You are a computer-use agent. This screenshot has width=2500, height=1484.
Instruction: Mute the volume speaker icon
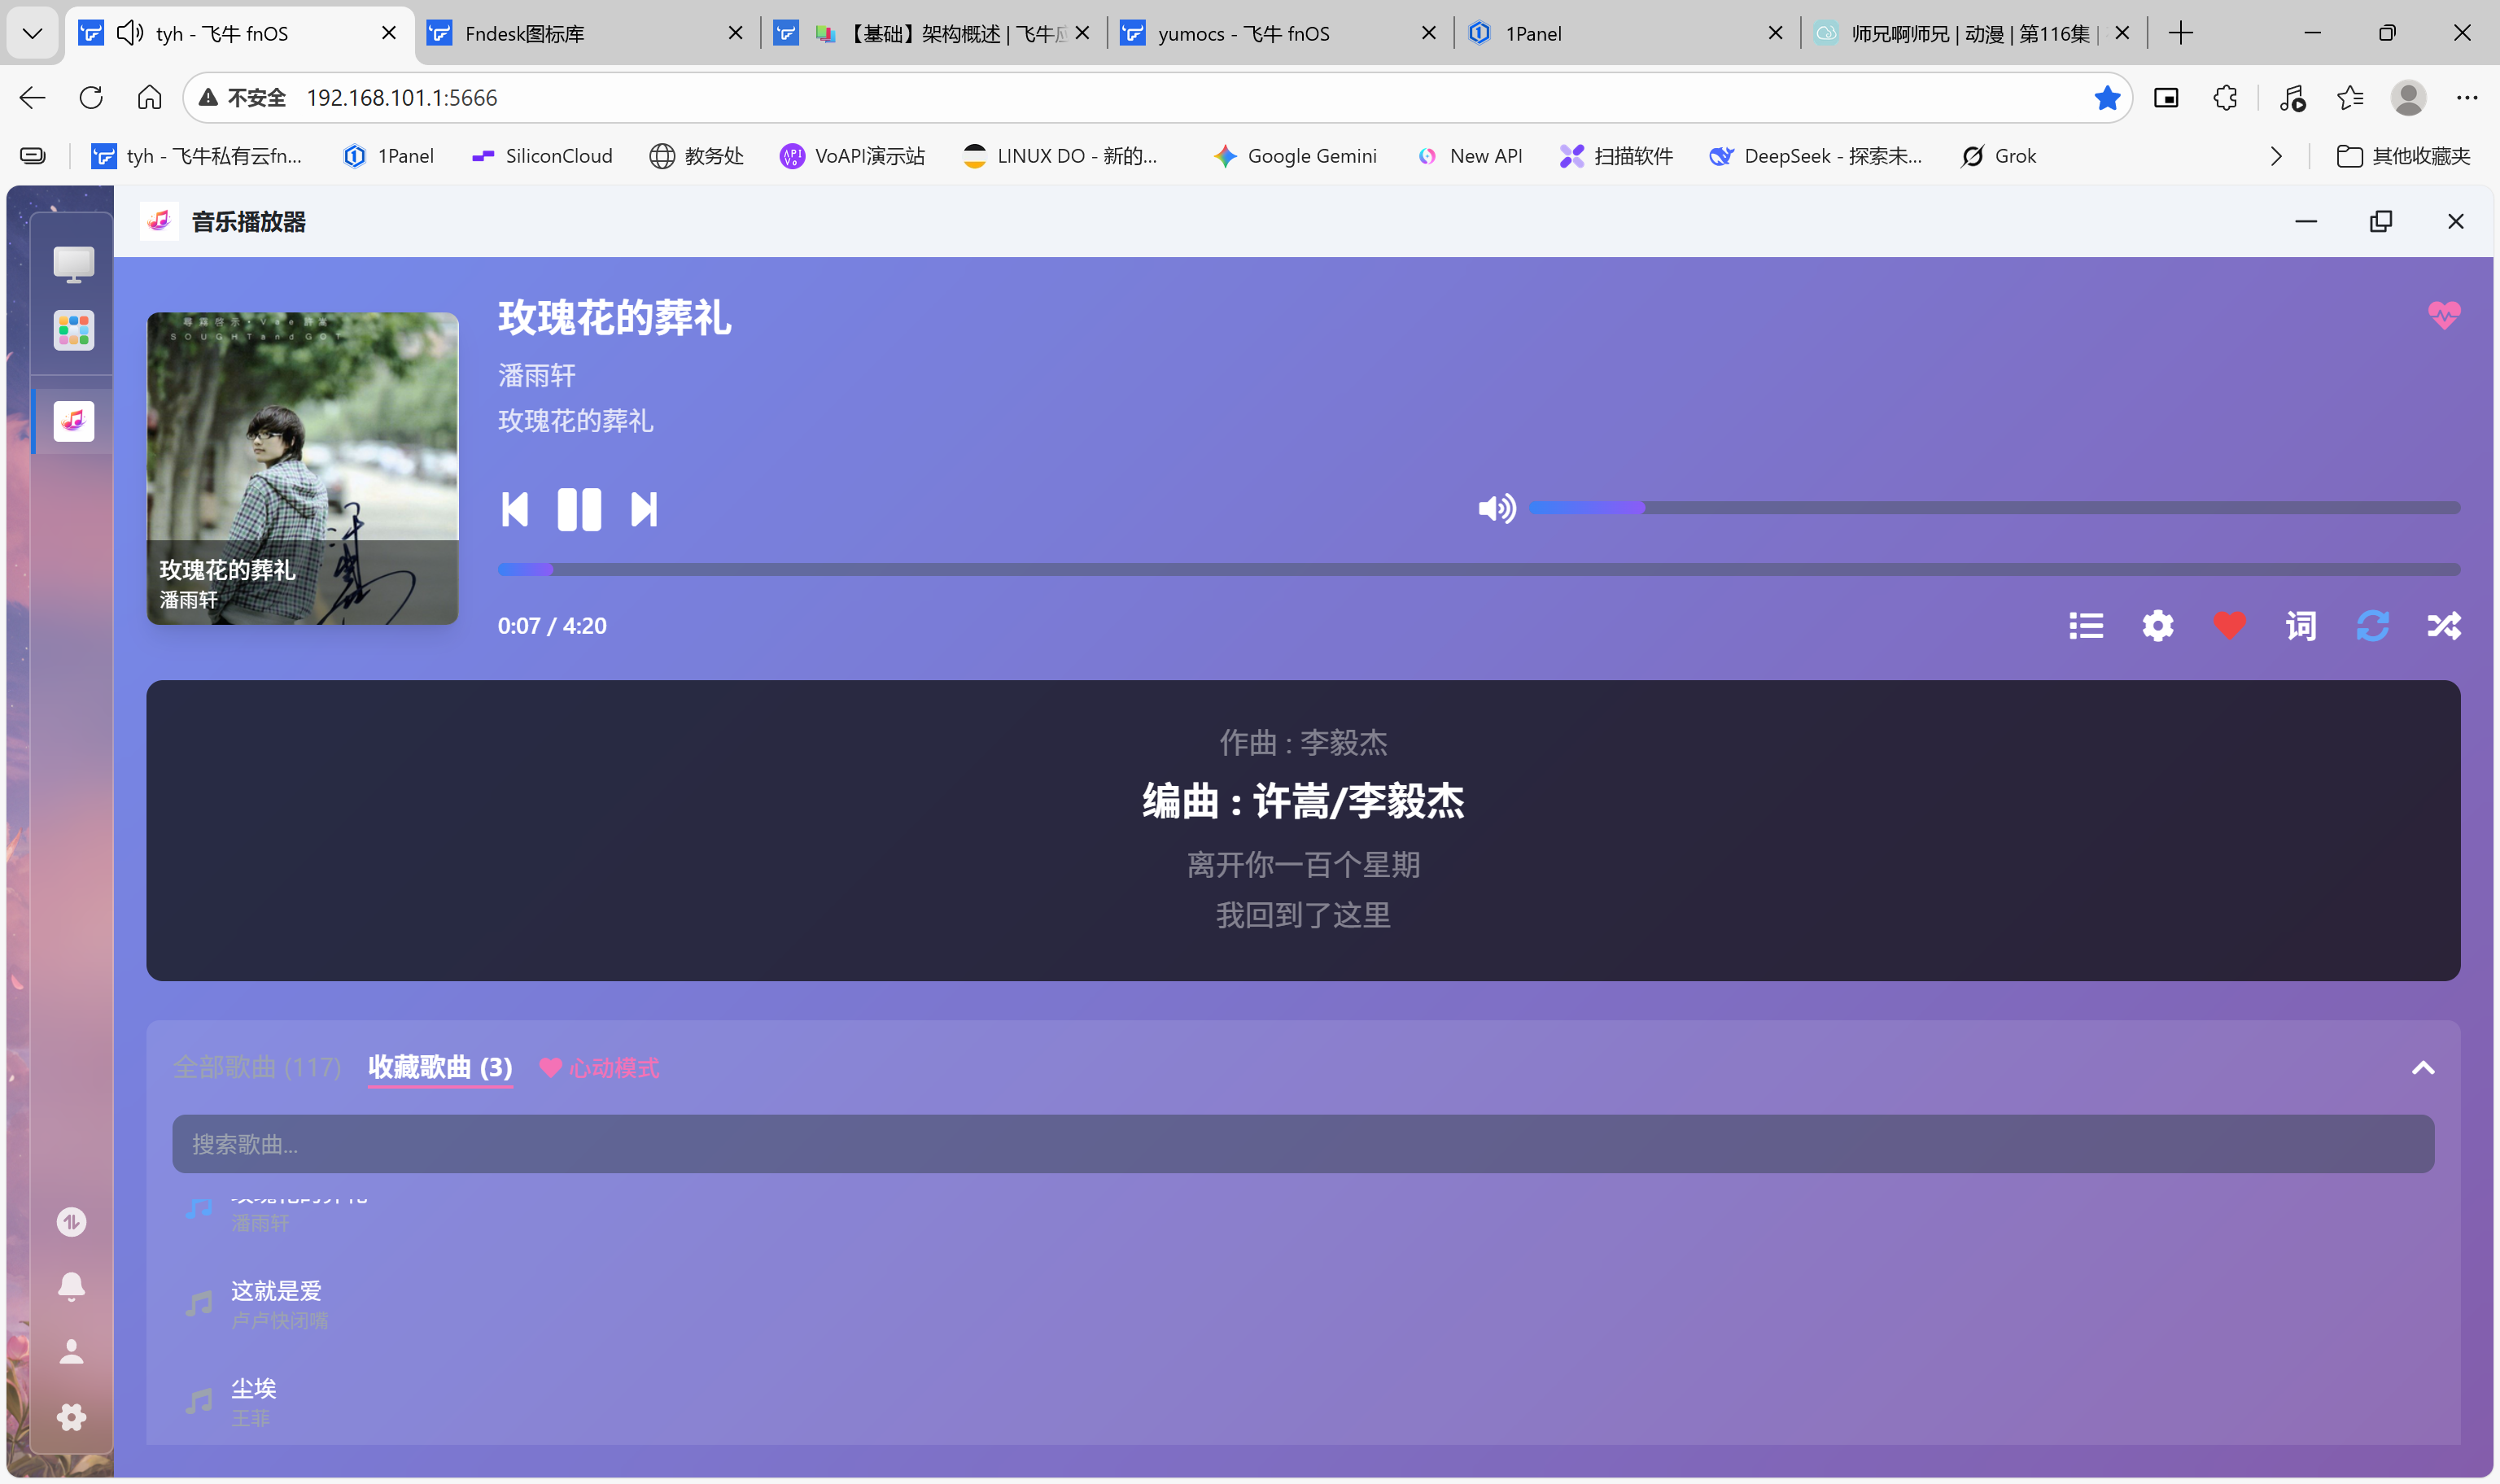pos(1496,508)
